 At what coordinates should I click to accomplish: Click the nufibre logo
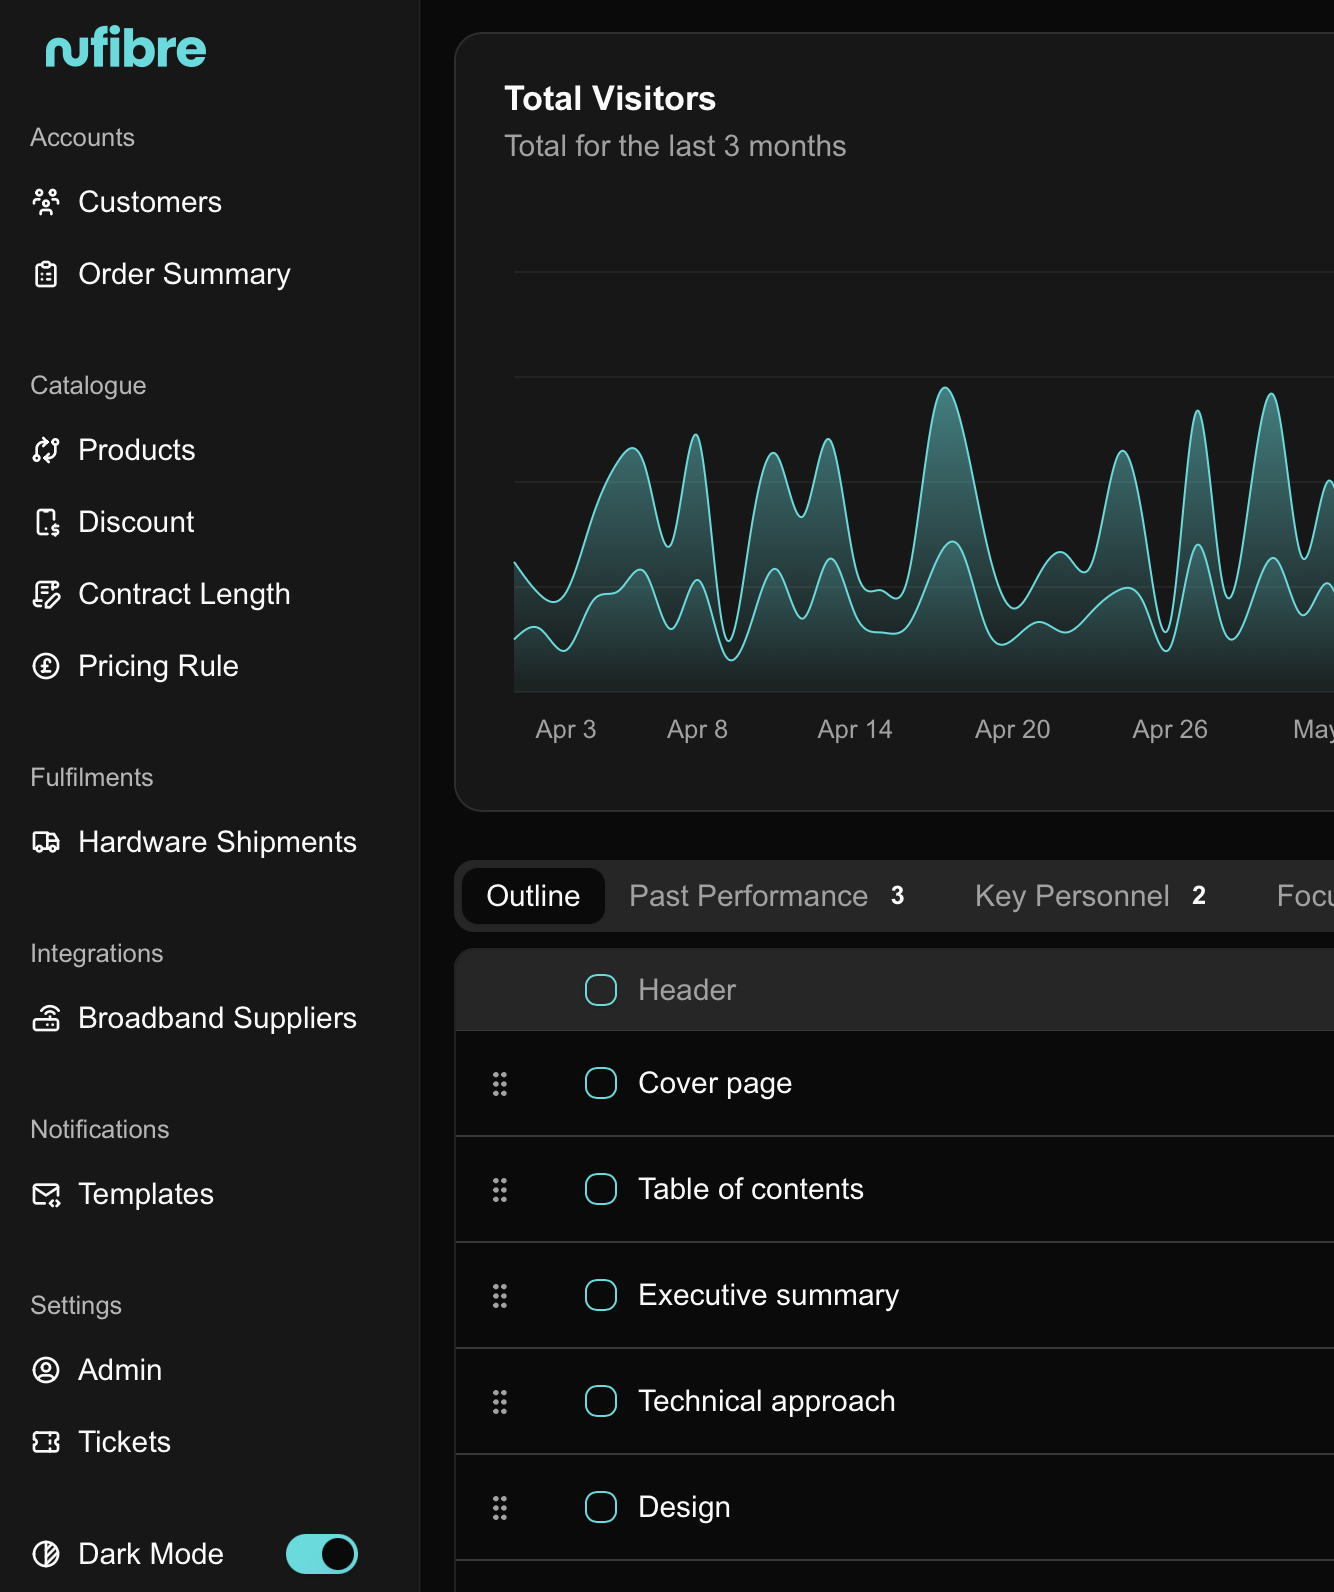(126, 49)
